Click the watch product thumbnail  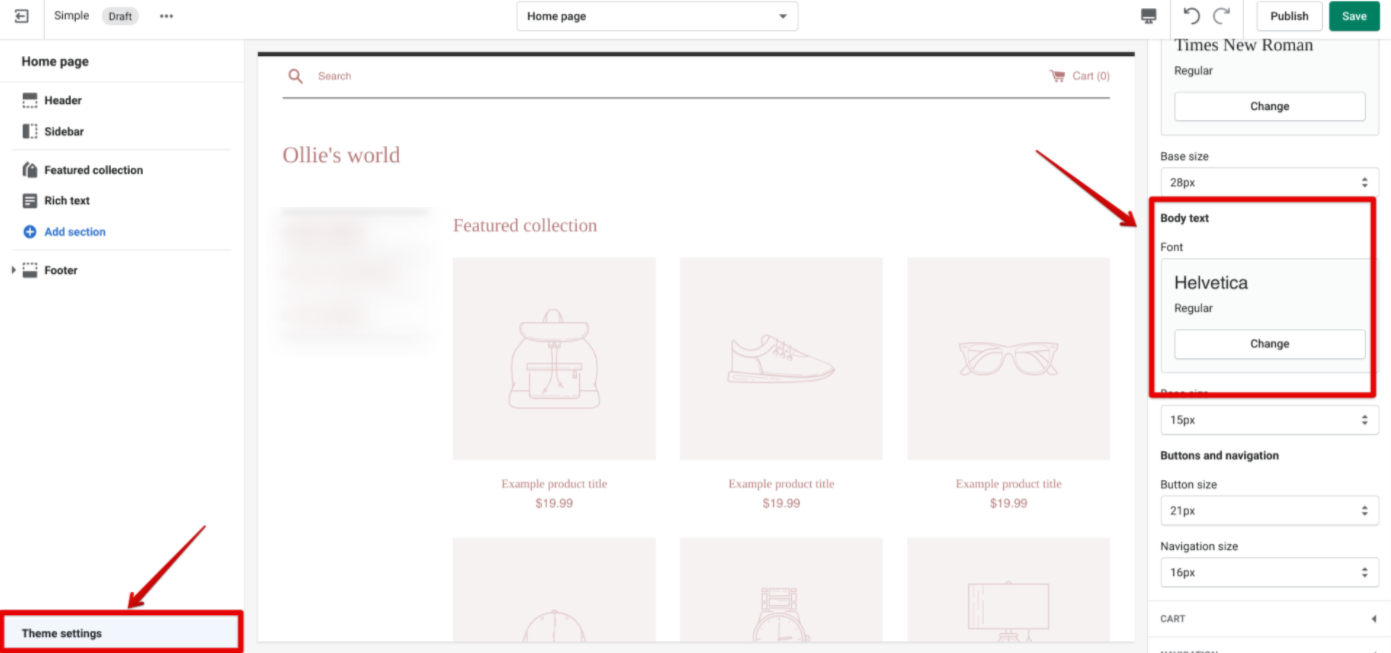tap(781, 590)
